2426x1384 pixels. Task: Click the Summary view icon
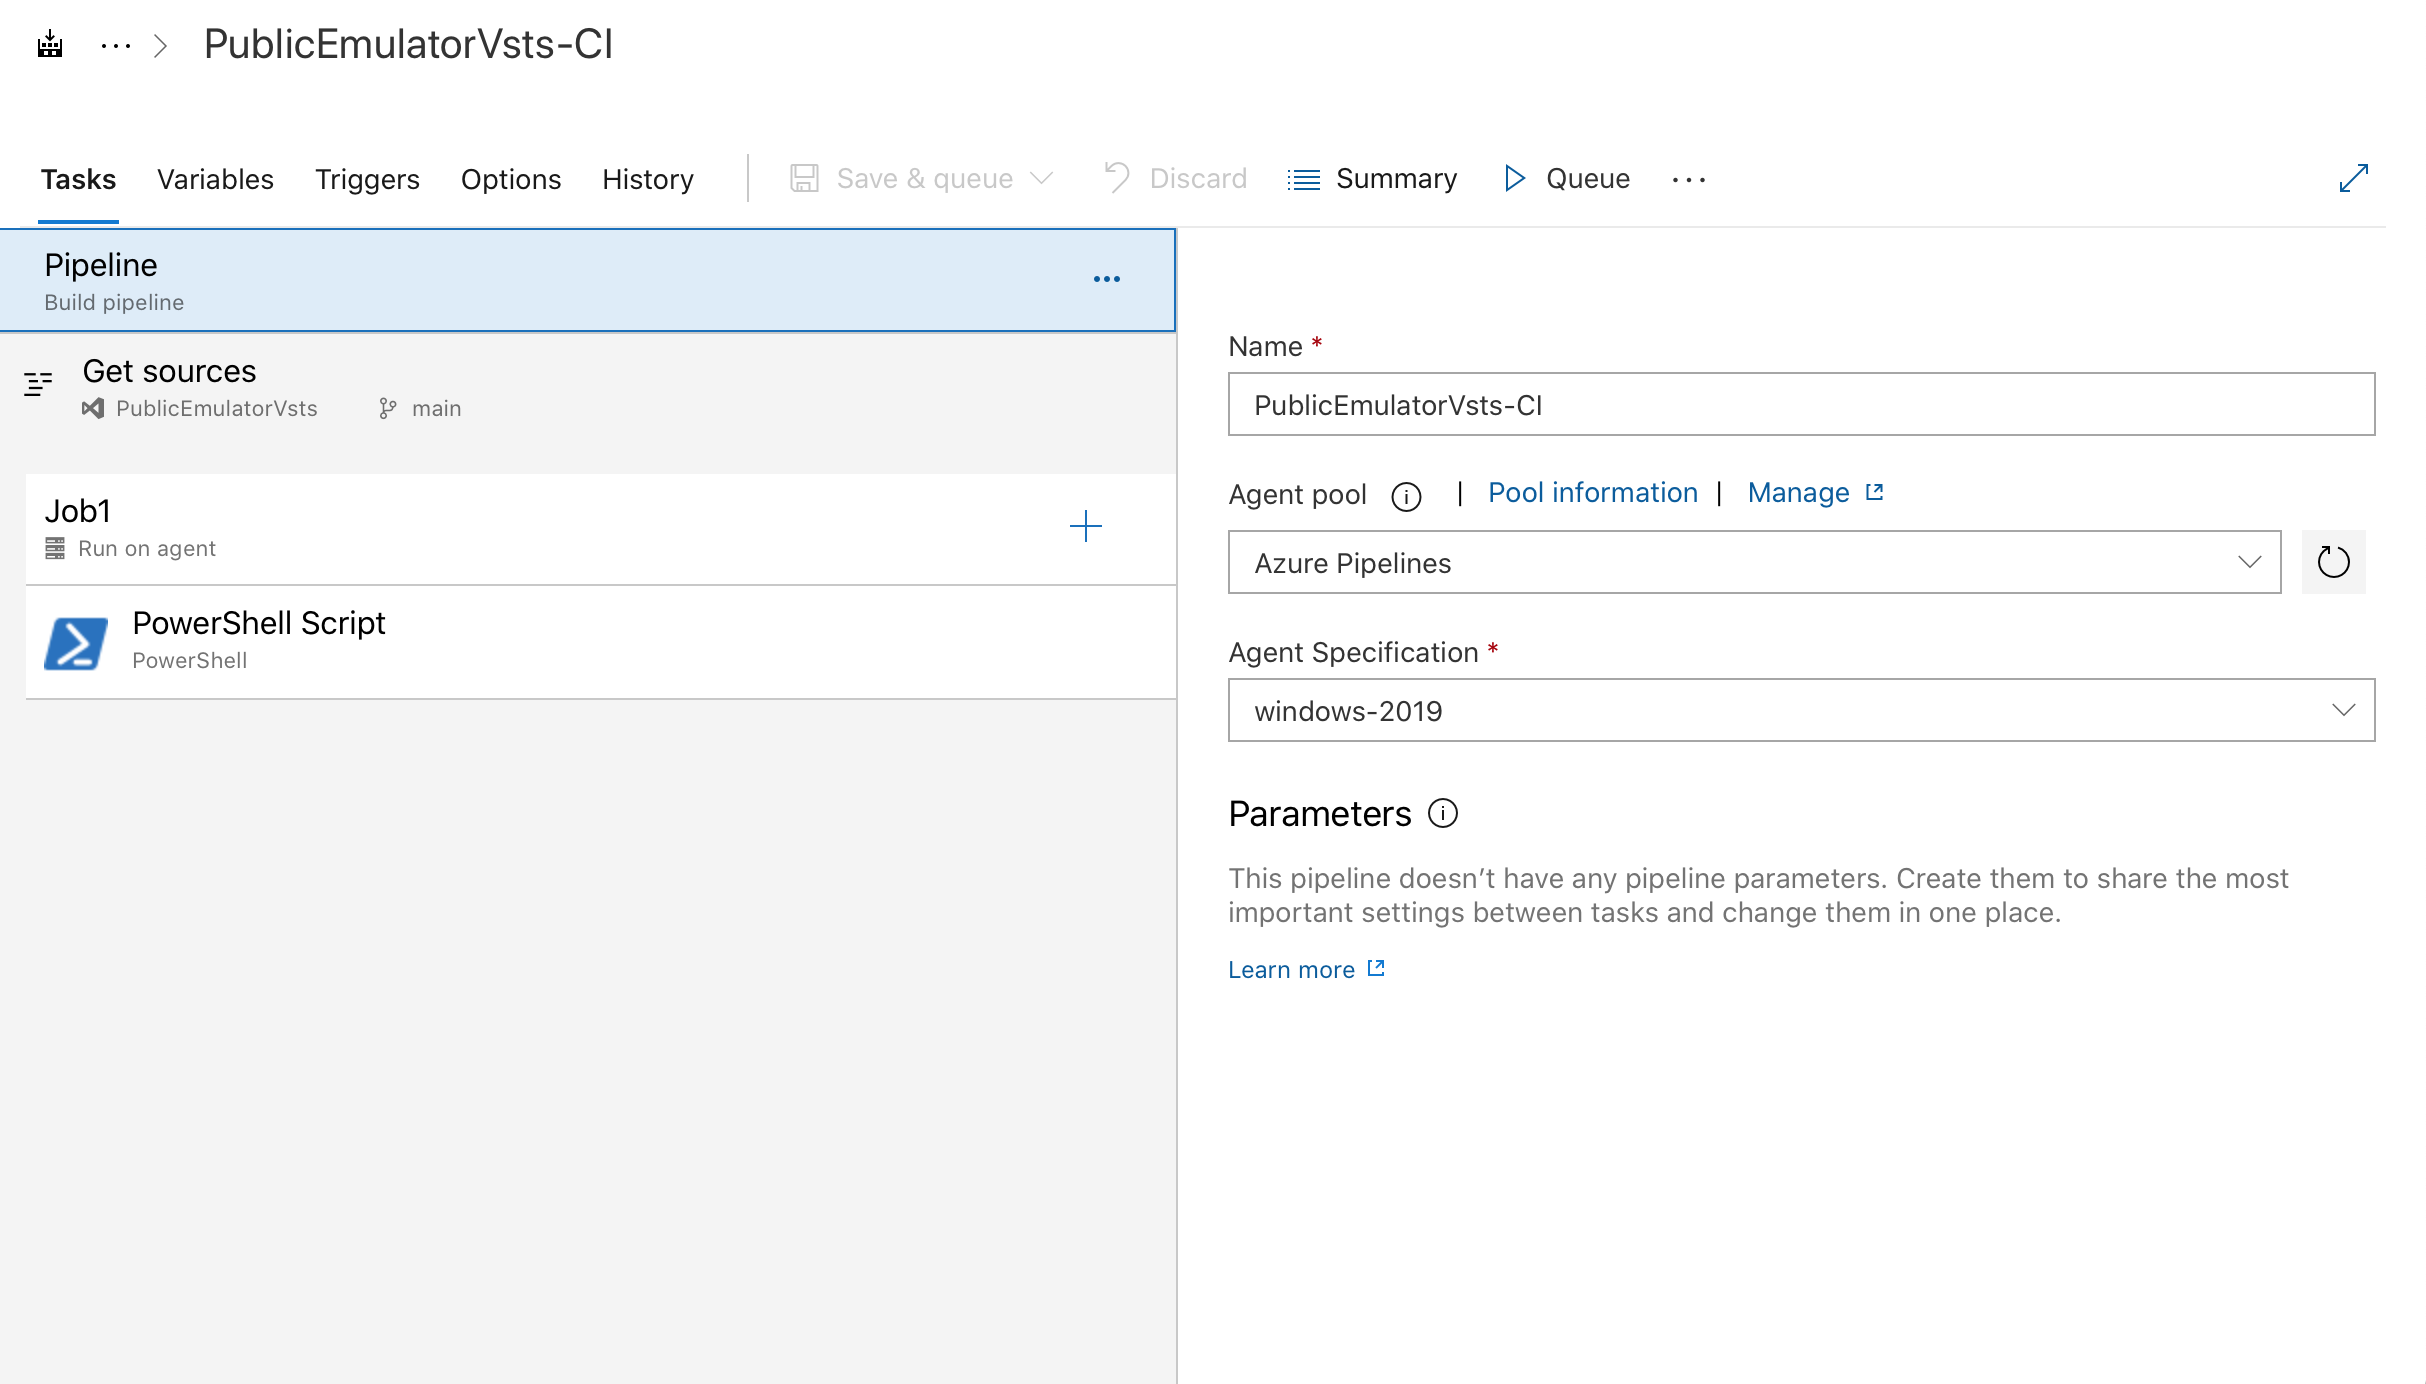click(x=1303, y=178)
